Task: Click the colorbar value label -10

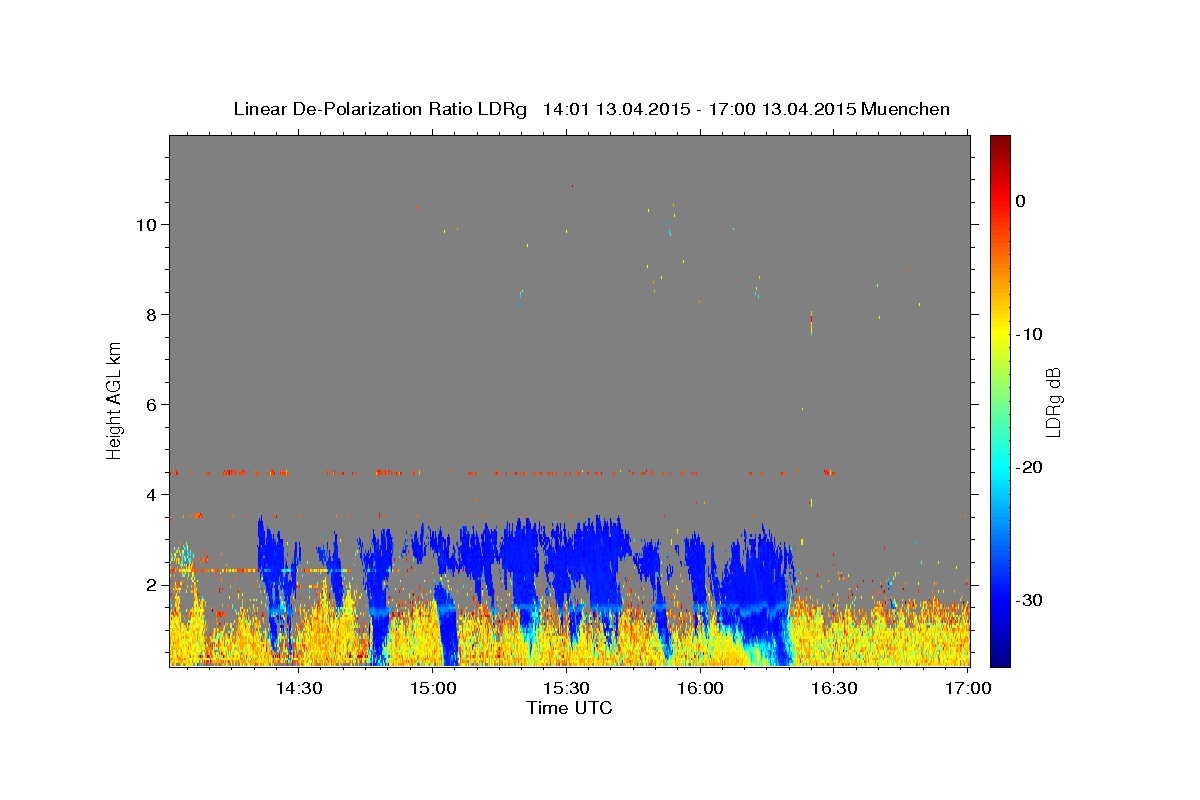Action: [1030, 334]
